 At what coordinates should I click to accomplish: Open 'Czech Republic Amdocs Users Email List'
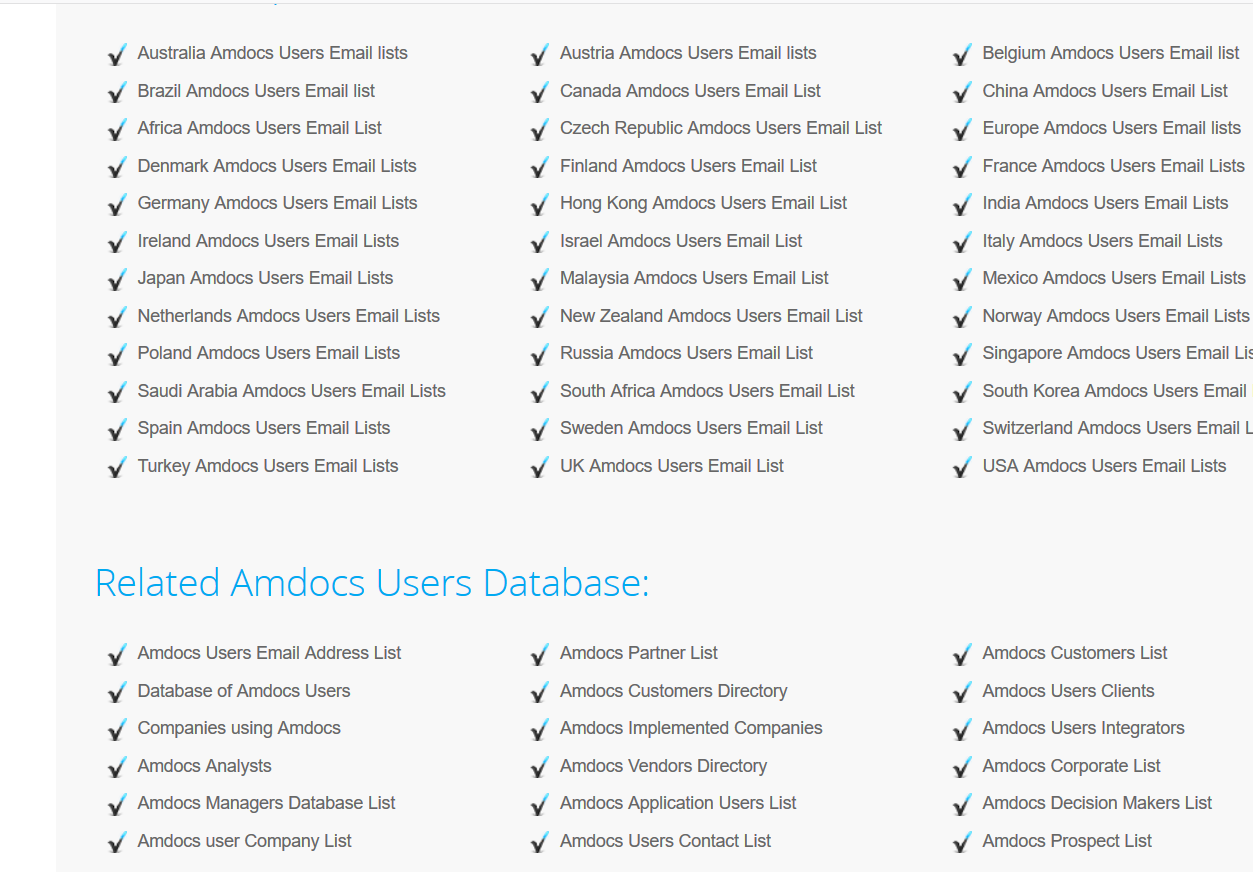pos(721,128)
